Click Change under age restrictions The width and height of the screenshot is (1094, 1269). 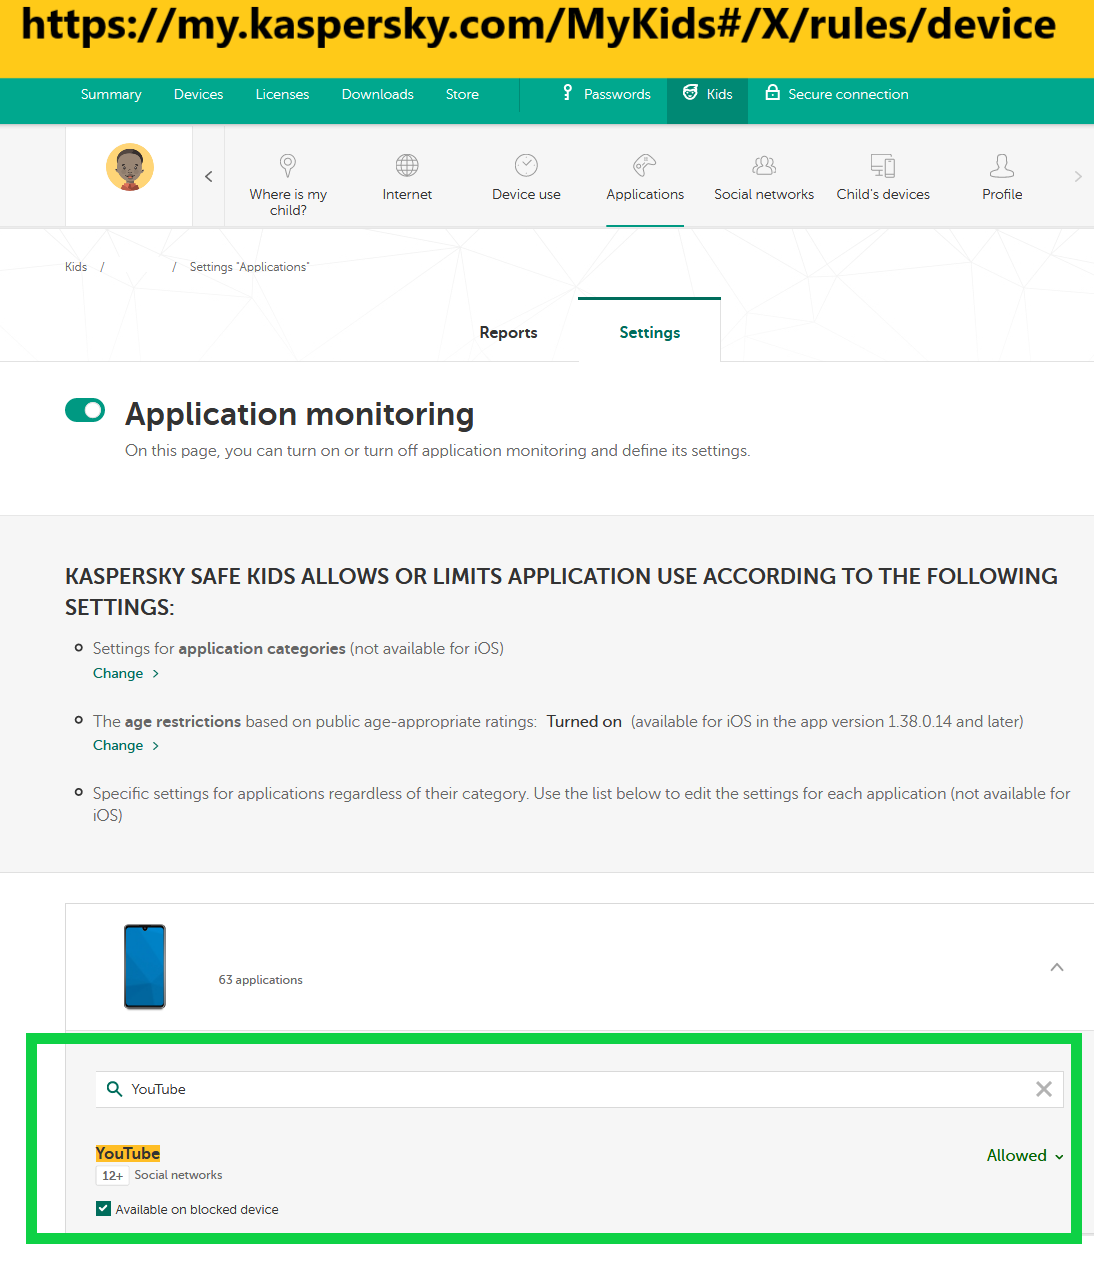[126, 745]
